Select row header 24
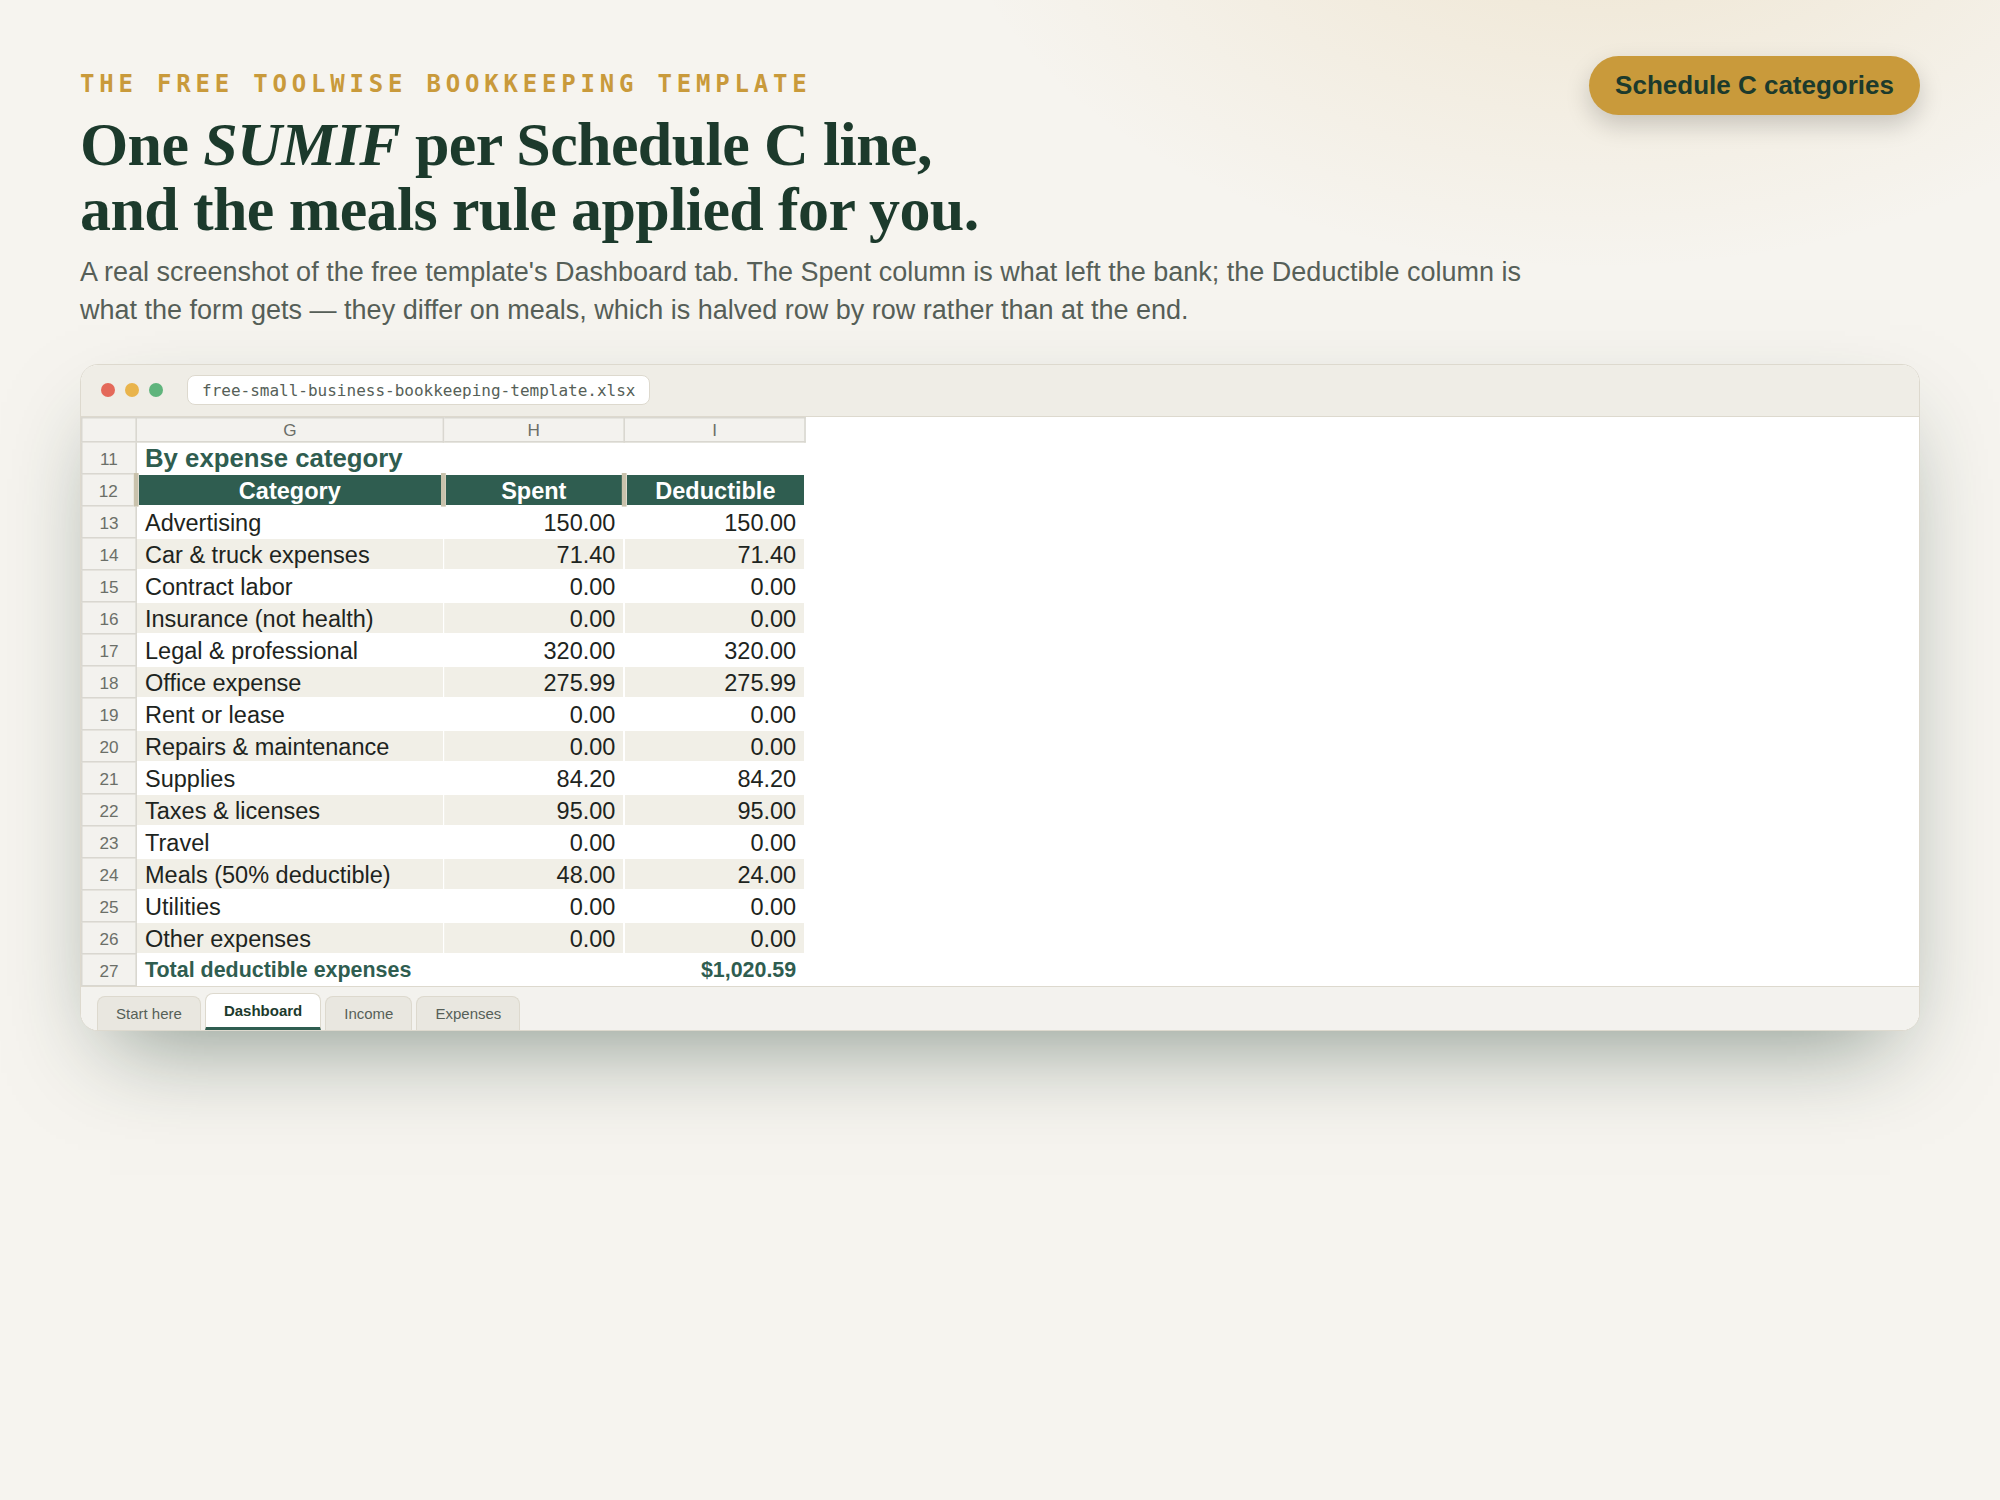This screenshot has width=2000, height=1500. (x=109, y=875)
